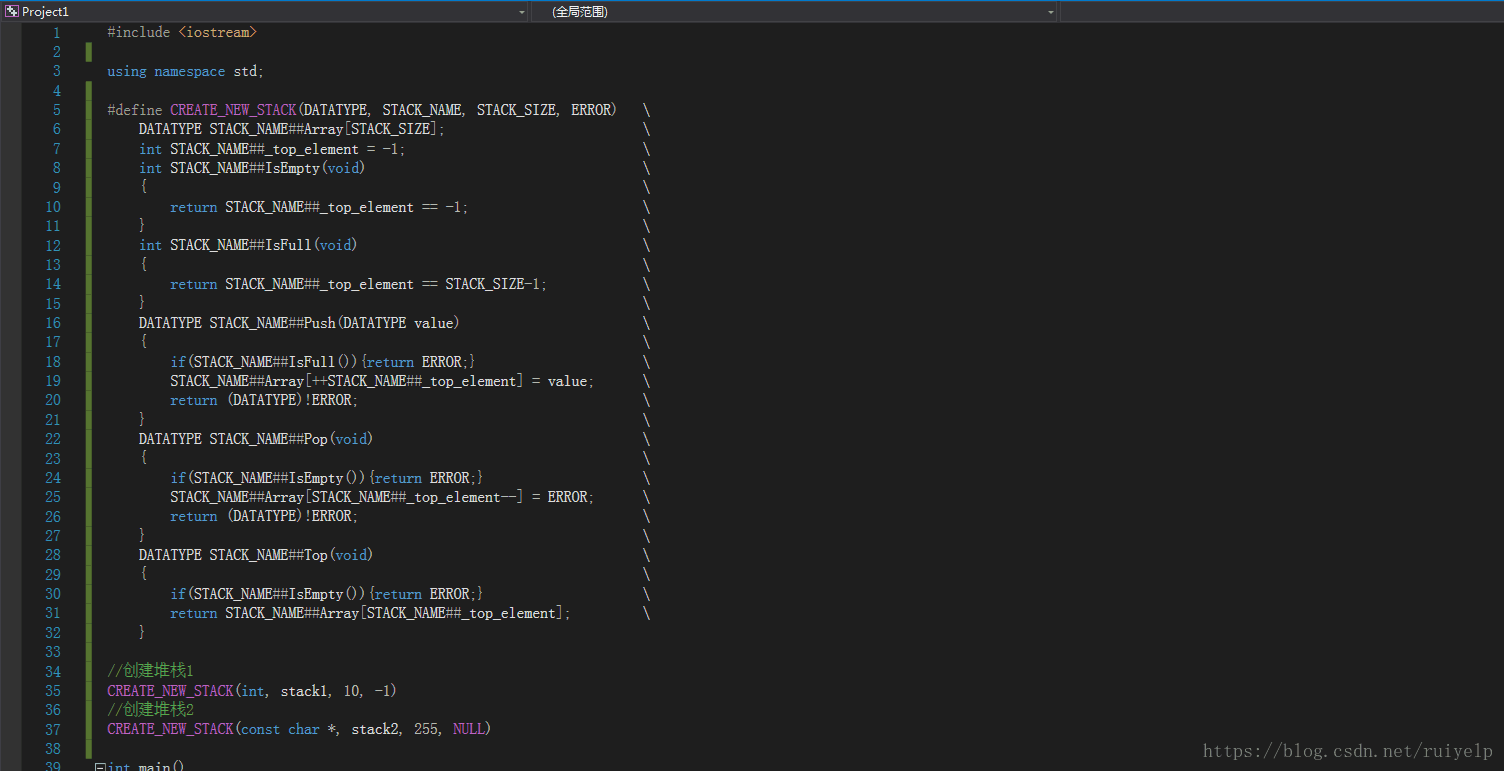Click the #include <iostream> line
The height and width of the screenshot is (771, 1504).
tap(182, 32)
